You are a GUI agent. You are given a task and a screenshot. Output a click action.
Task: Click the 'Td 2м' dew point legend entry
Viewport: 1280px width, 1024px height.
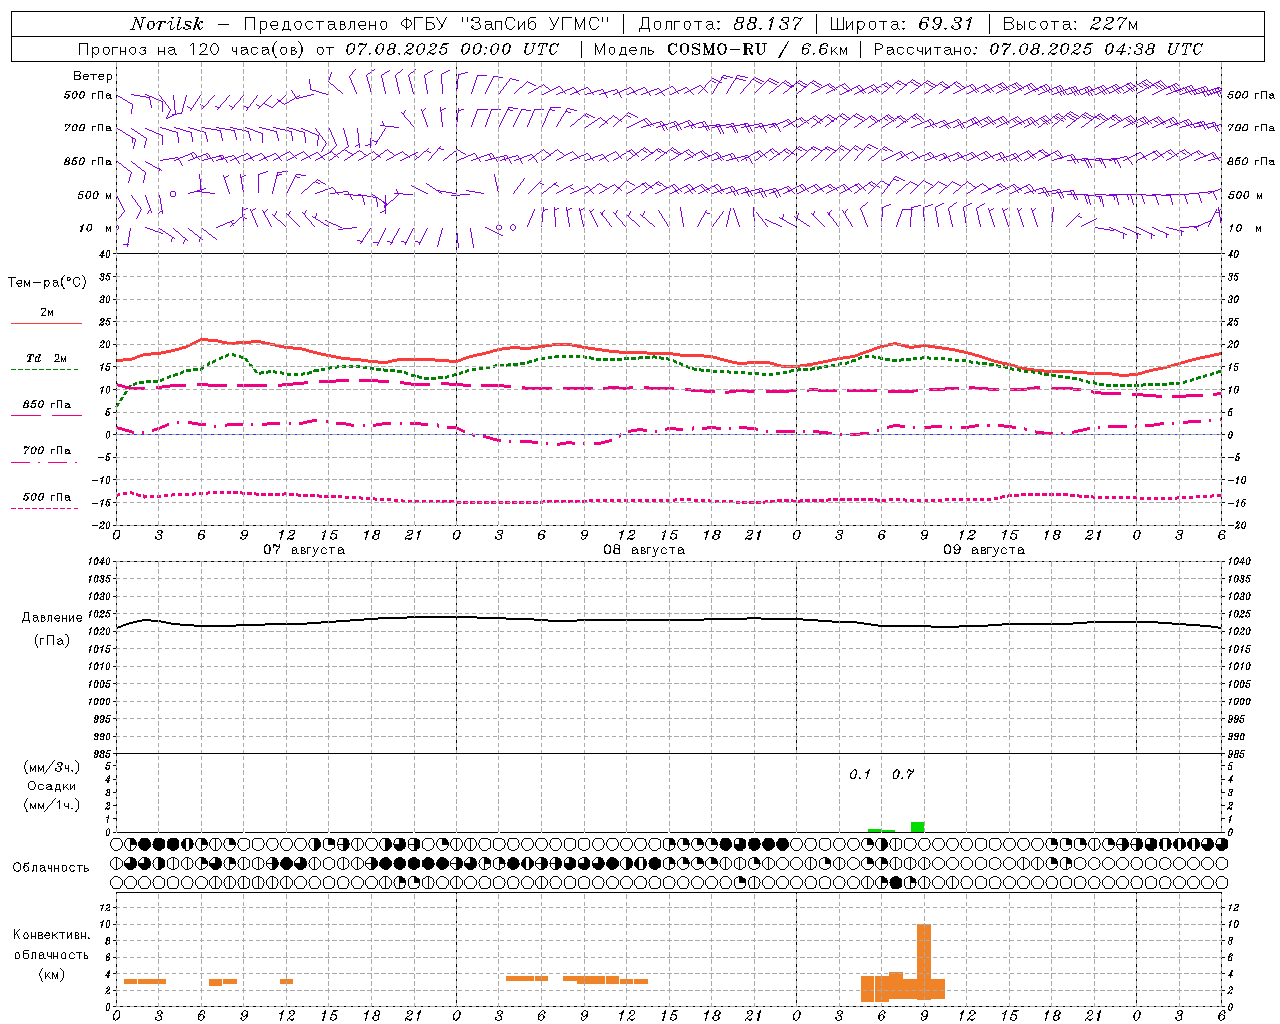coord(47,358)
